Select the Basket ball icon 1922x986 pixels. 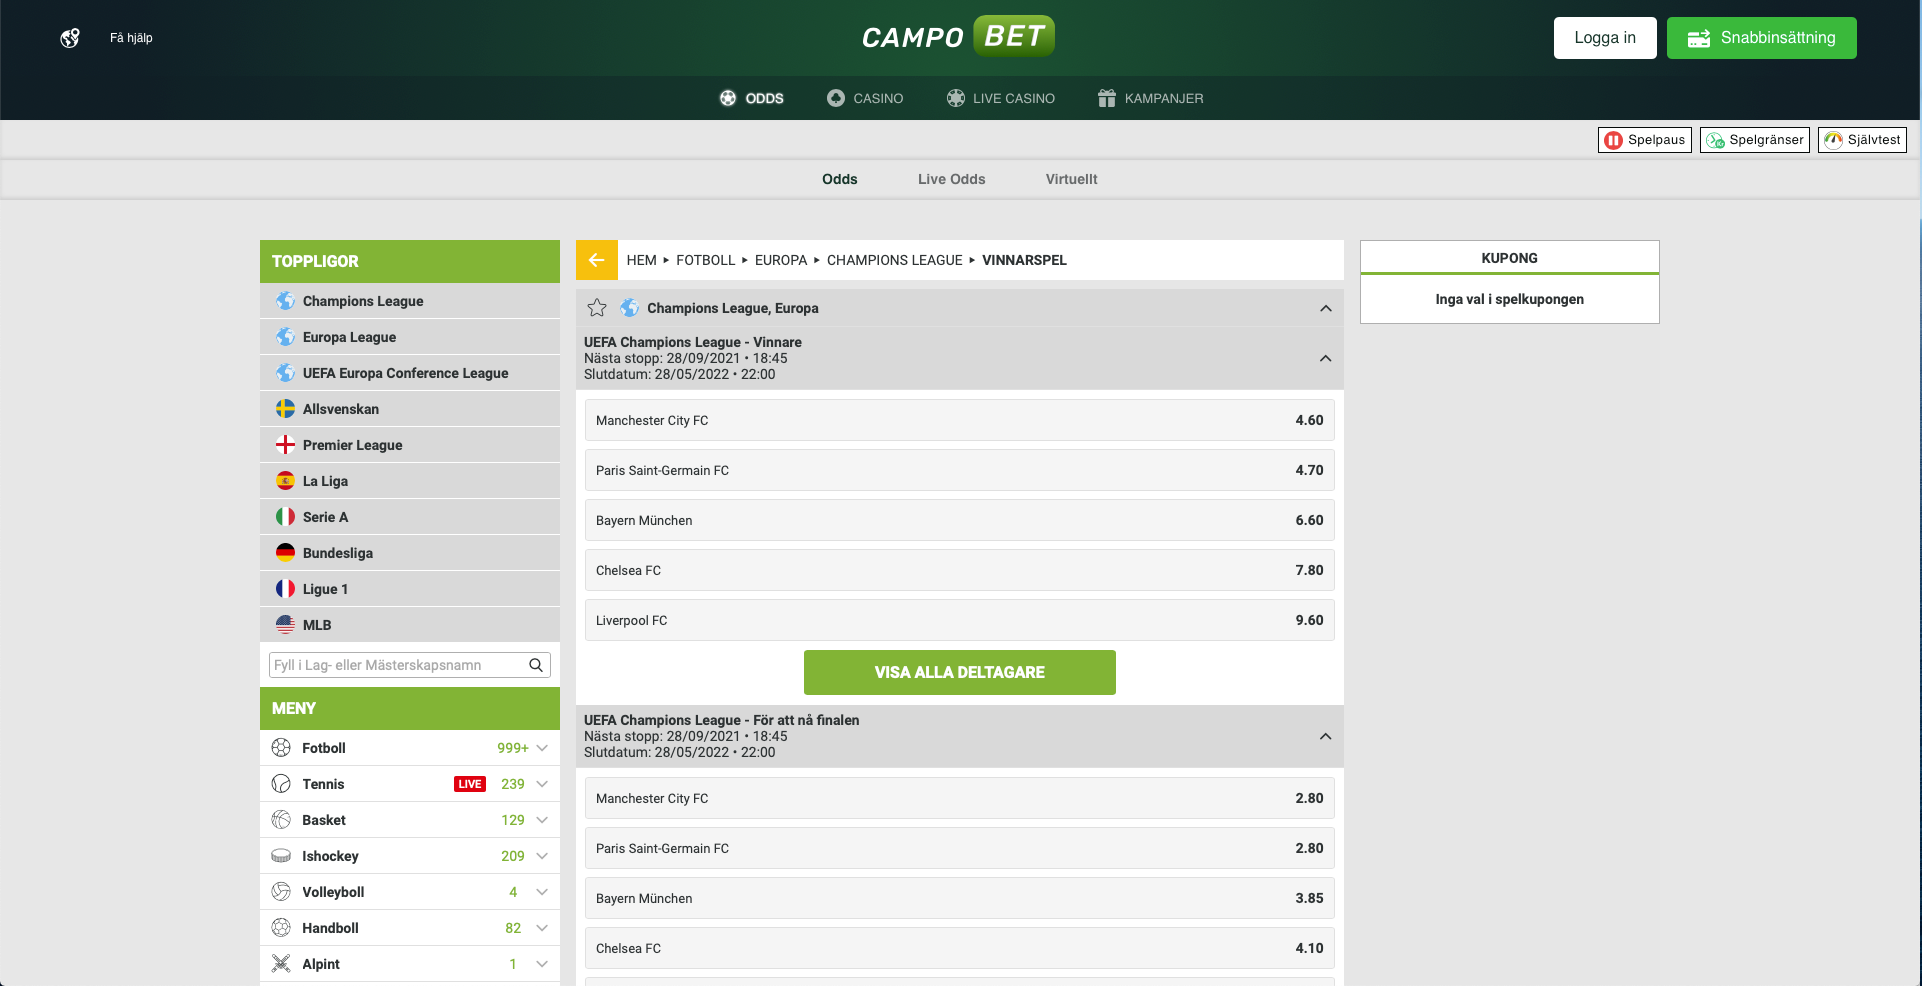280,820
